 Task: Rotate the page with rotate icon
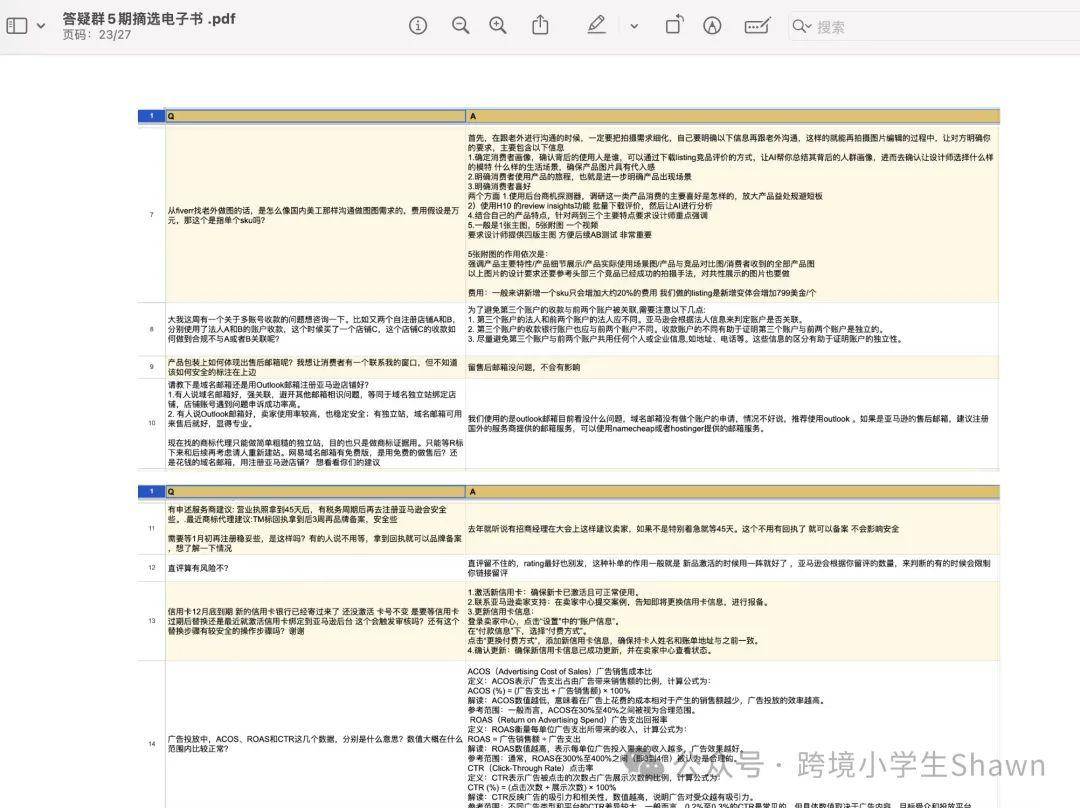(674, 25)
